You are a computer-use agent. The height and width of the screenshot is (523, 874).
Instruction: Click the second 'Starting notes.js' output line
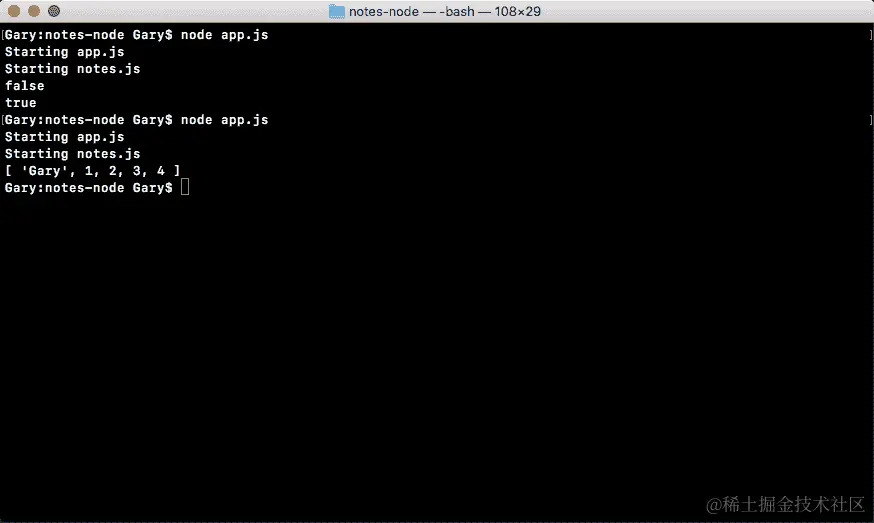72,154
